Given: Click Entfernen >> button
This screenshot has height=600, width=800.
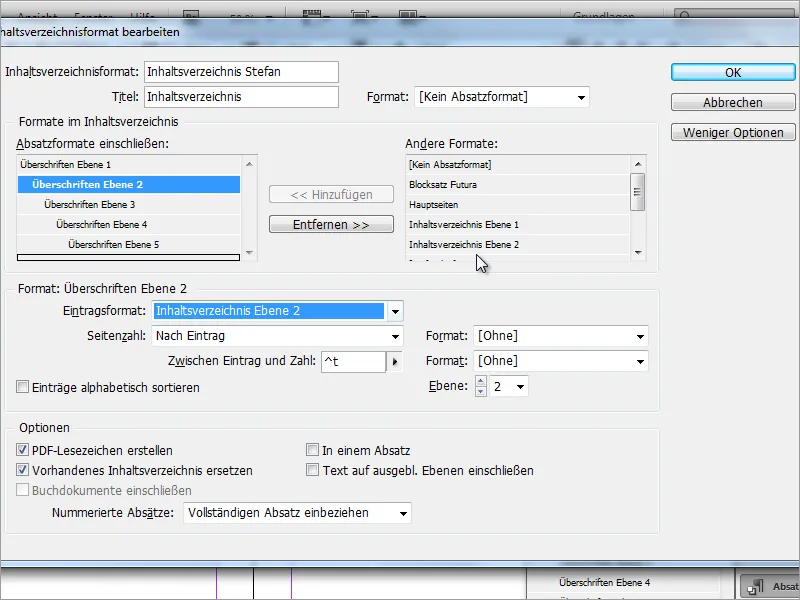Looking at the screenshot, I should coord(331,224).
